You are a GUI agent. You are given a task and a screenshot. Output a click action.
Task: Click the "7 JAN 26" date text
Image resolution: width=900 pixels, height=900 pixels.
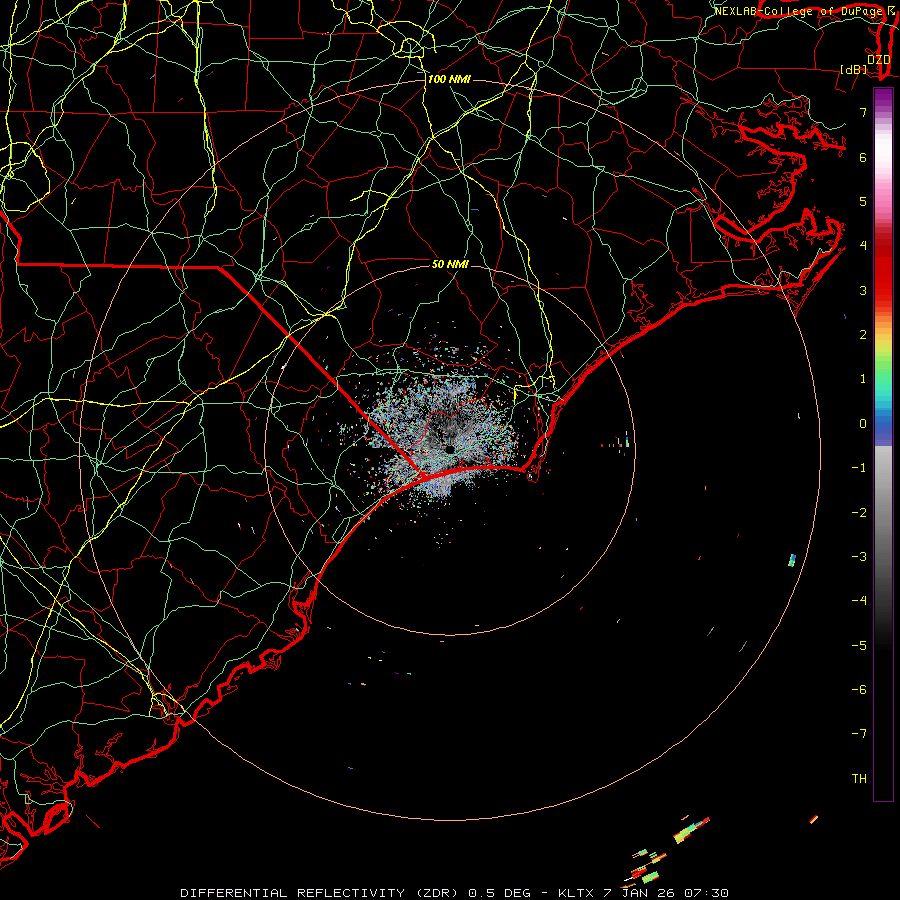[x=639, y=893]
